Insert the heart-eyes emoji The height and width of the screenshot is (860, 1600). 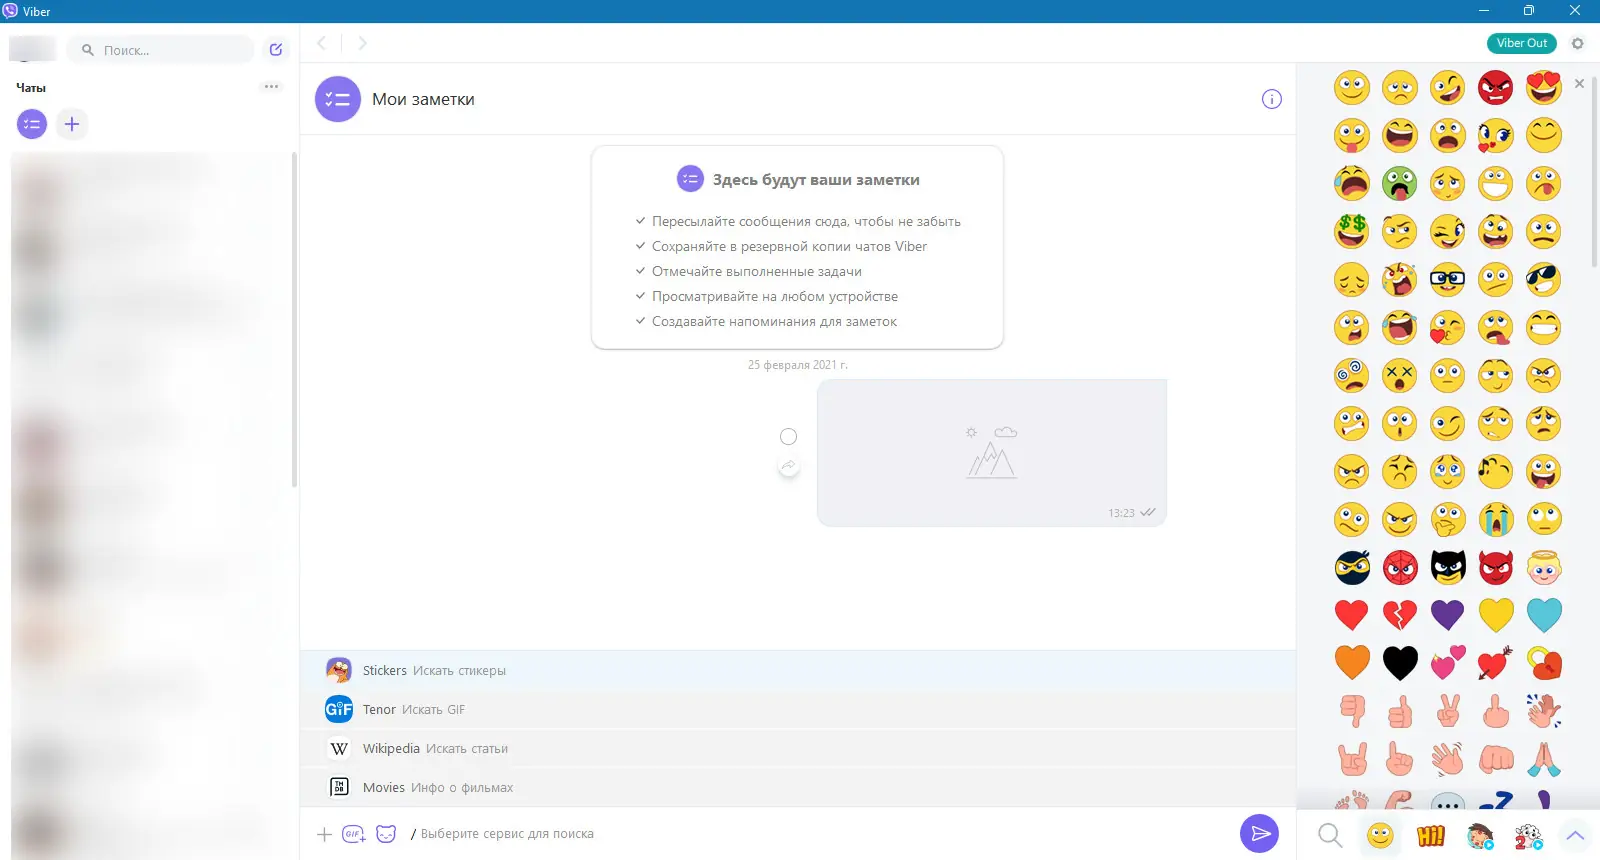pos(1544,88)
